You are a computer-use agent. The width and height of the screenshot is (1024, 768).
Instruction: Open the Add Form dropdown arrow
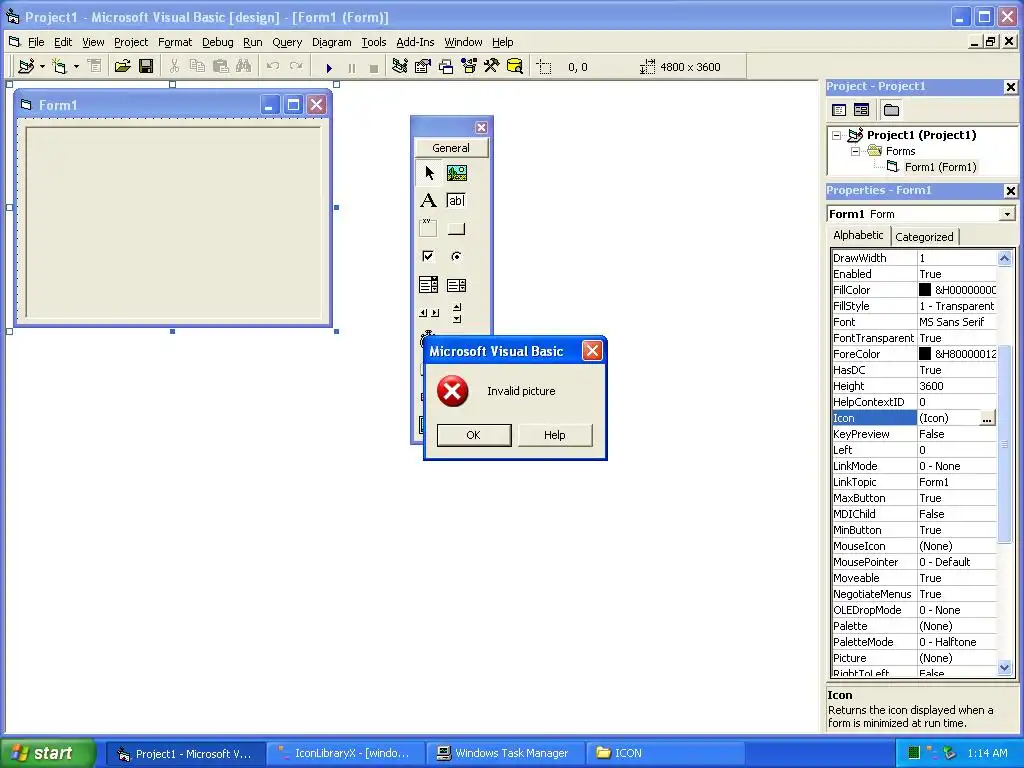76,66
